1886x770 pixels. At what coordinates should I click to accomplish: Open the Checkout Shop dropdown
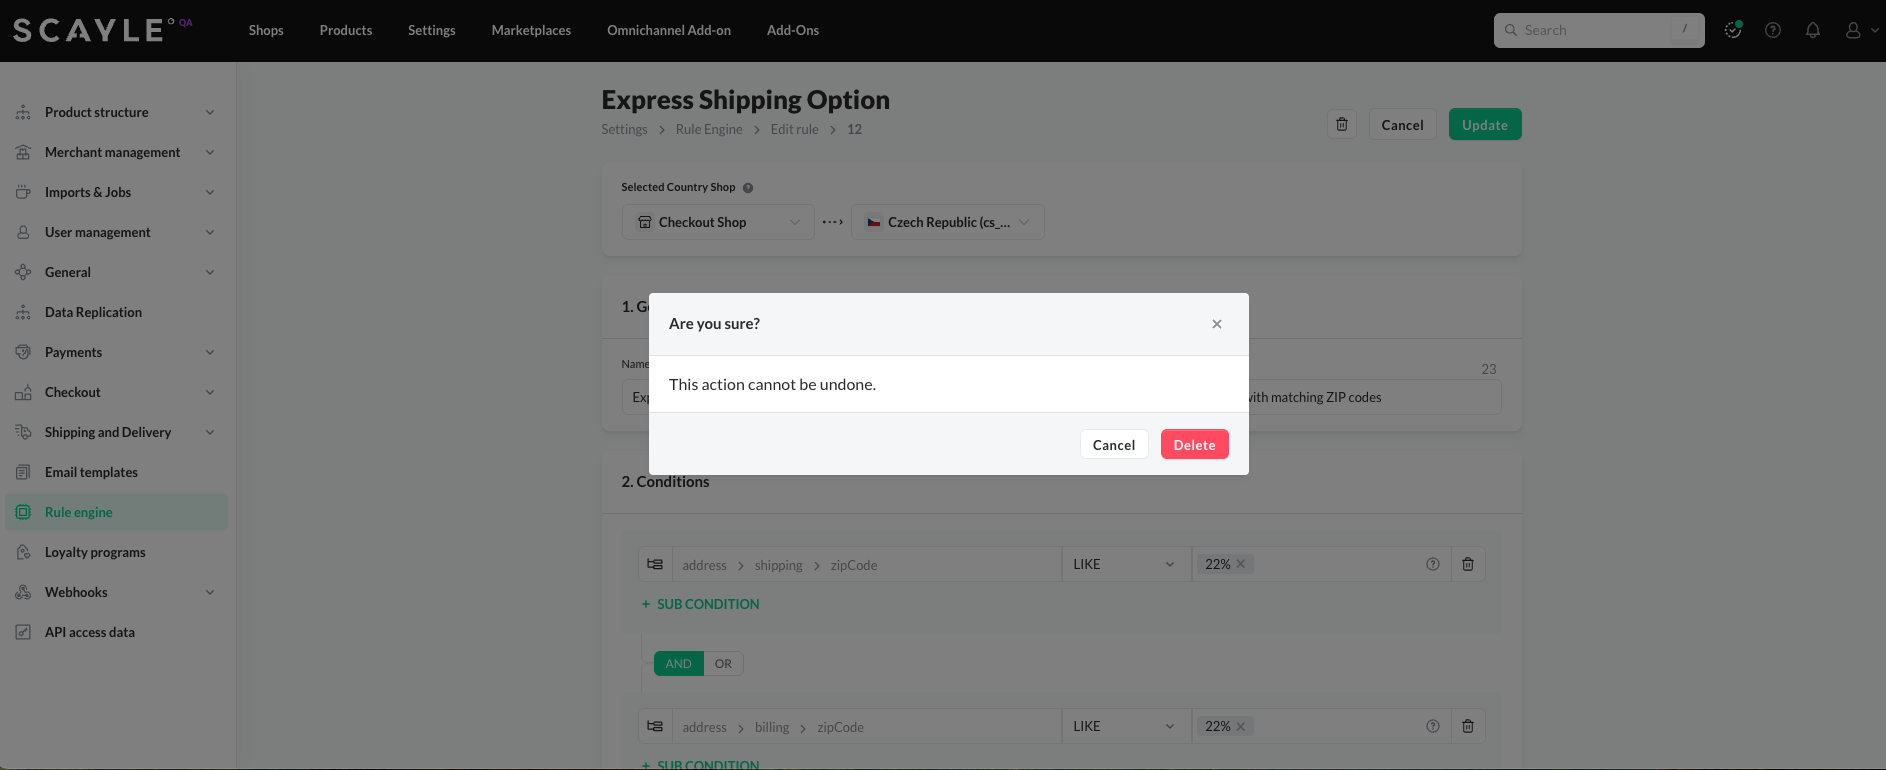[718, 222]
